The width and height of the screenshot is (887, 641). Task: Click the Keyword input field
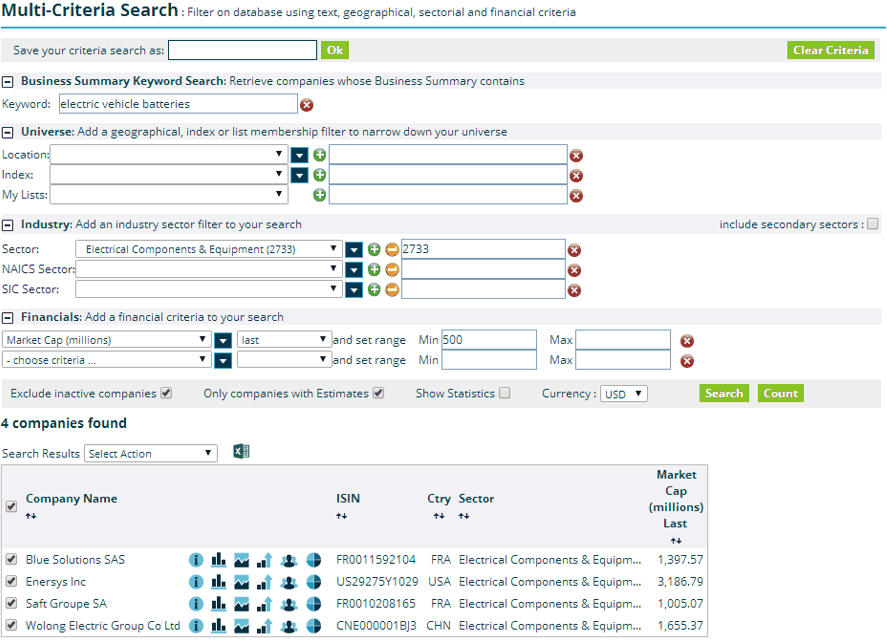coord(178,104)
